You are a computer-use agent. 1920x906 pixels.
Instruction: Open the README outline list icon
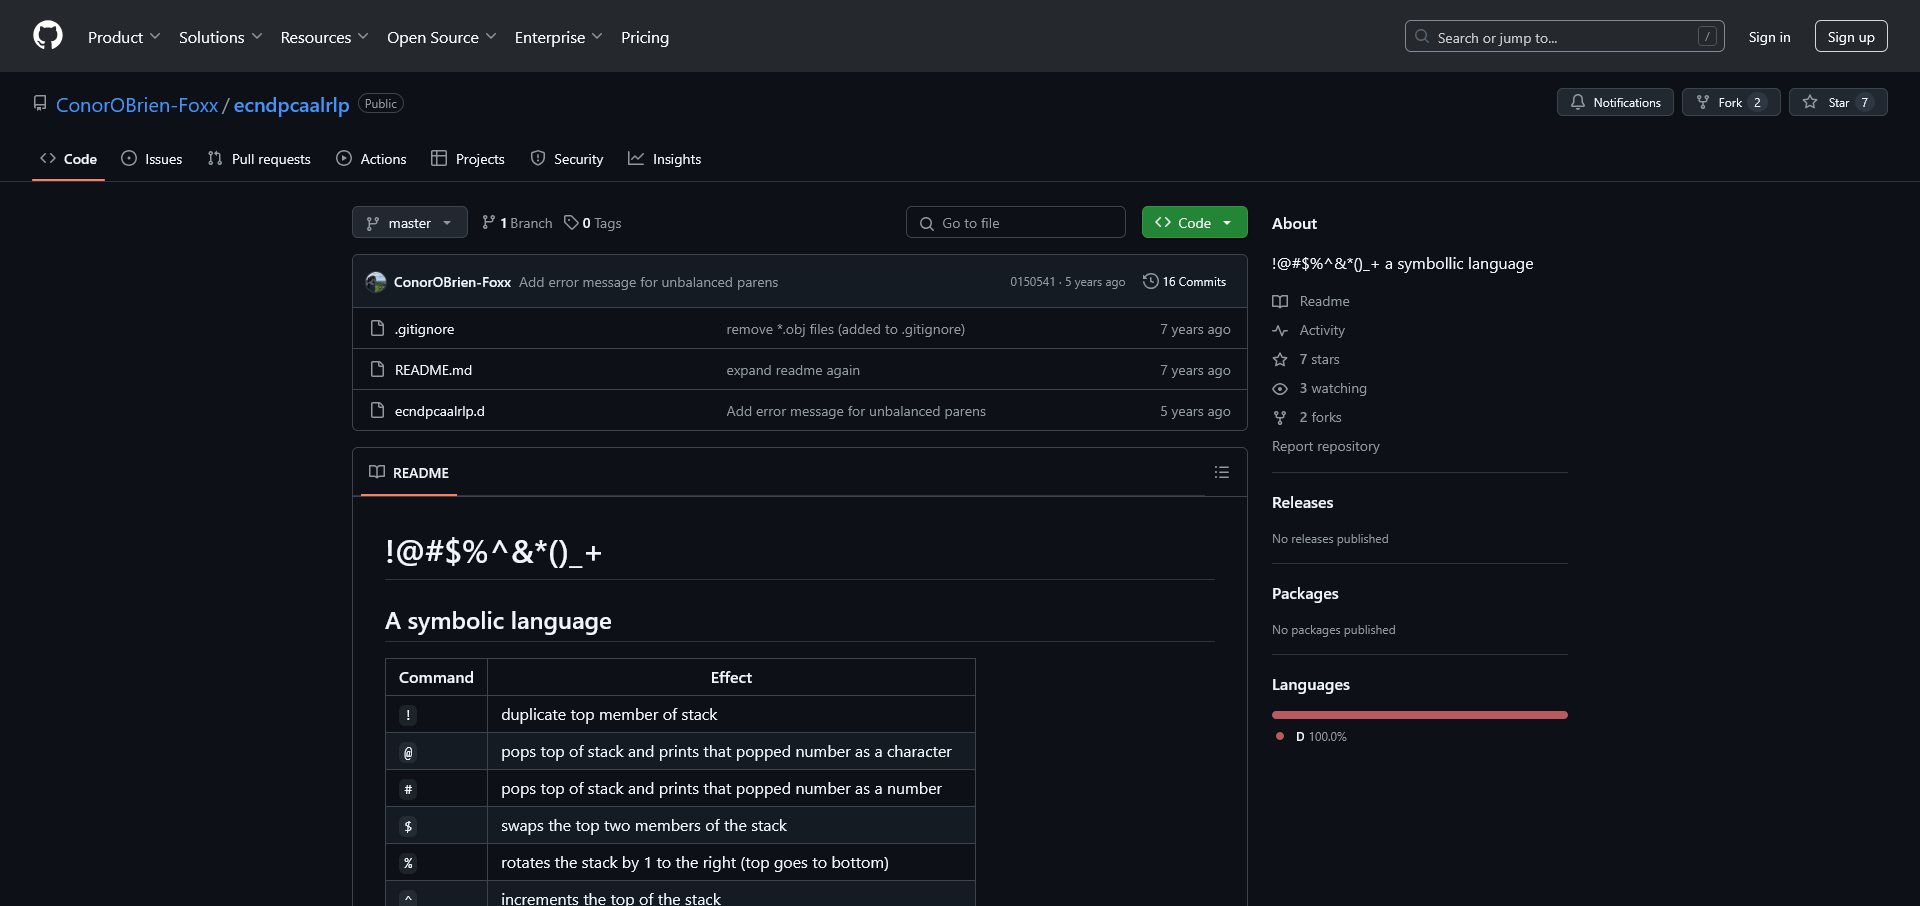1222,472
